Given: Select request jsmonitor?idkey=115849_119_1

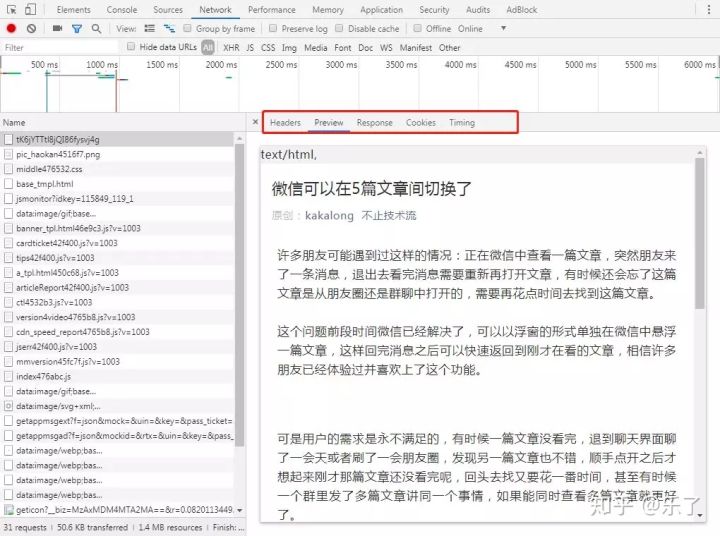Looking at the screenshot, I should (x=117, y=198).
